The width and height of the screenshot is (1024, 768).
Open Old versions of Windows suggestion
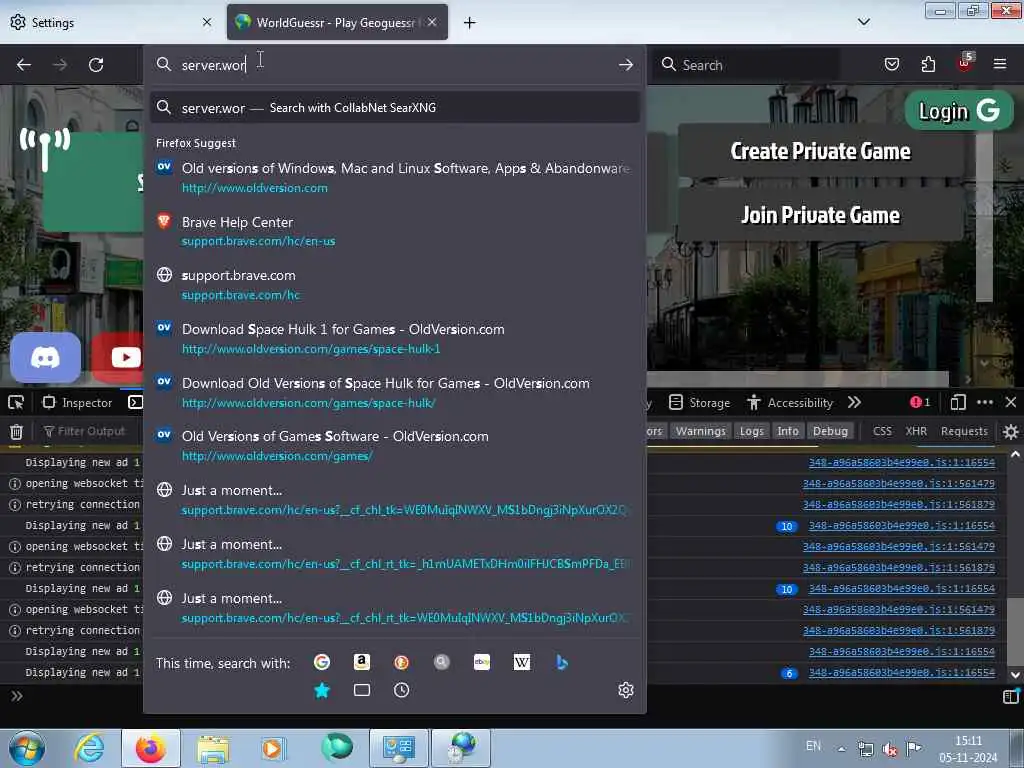[x=394, y=178]
